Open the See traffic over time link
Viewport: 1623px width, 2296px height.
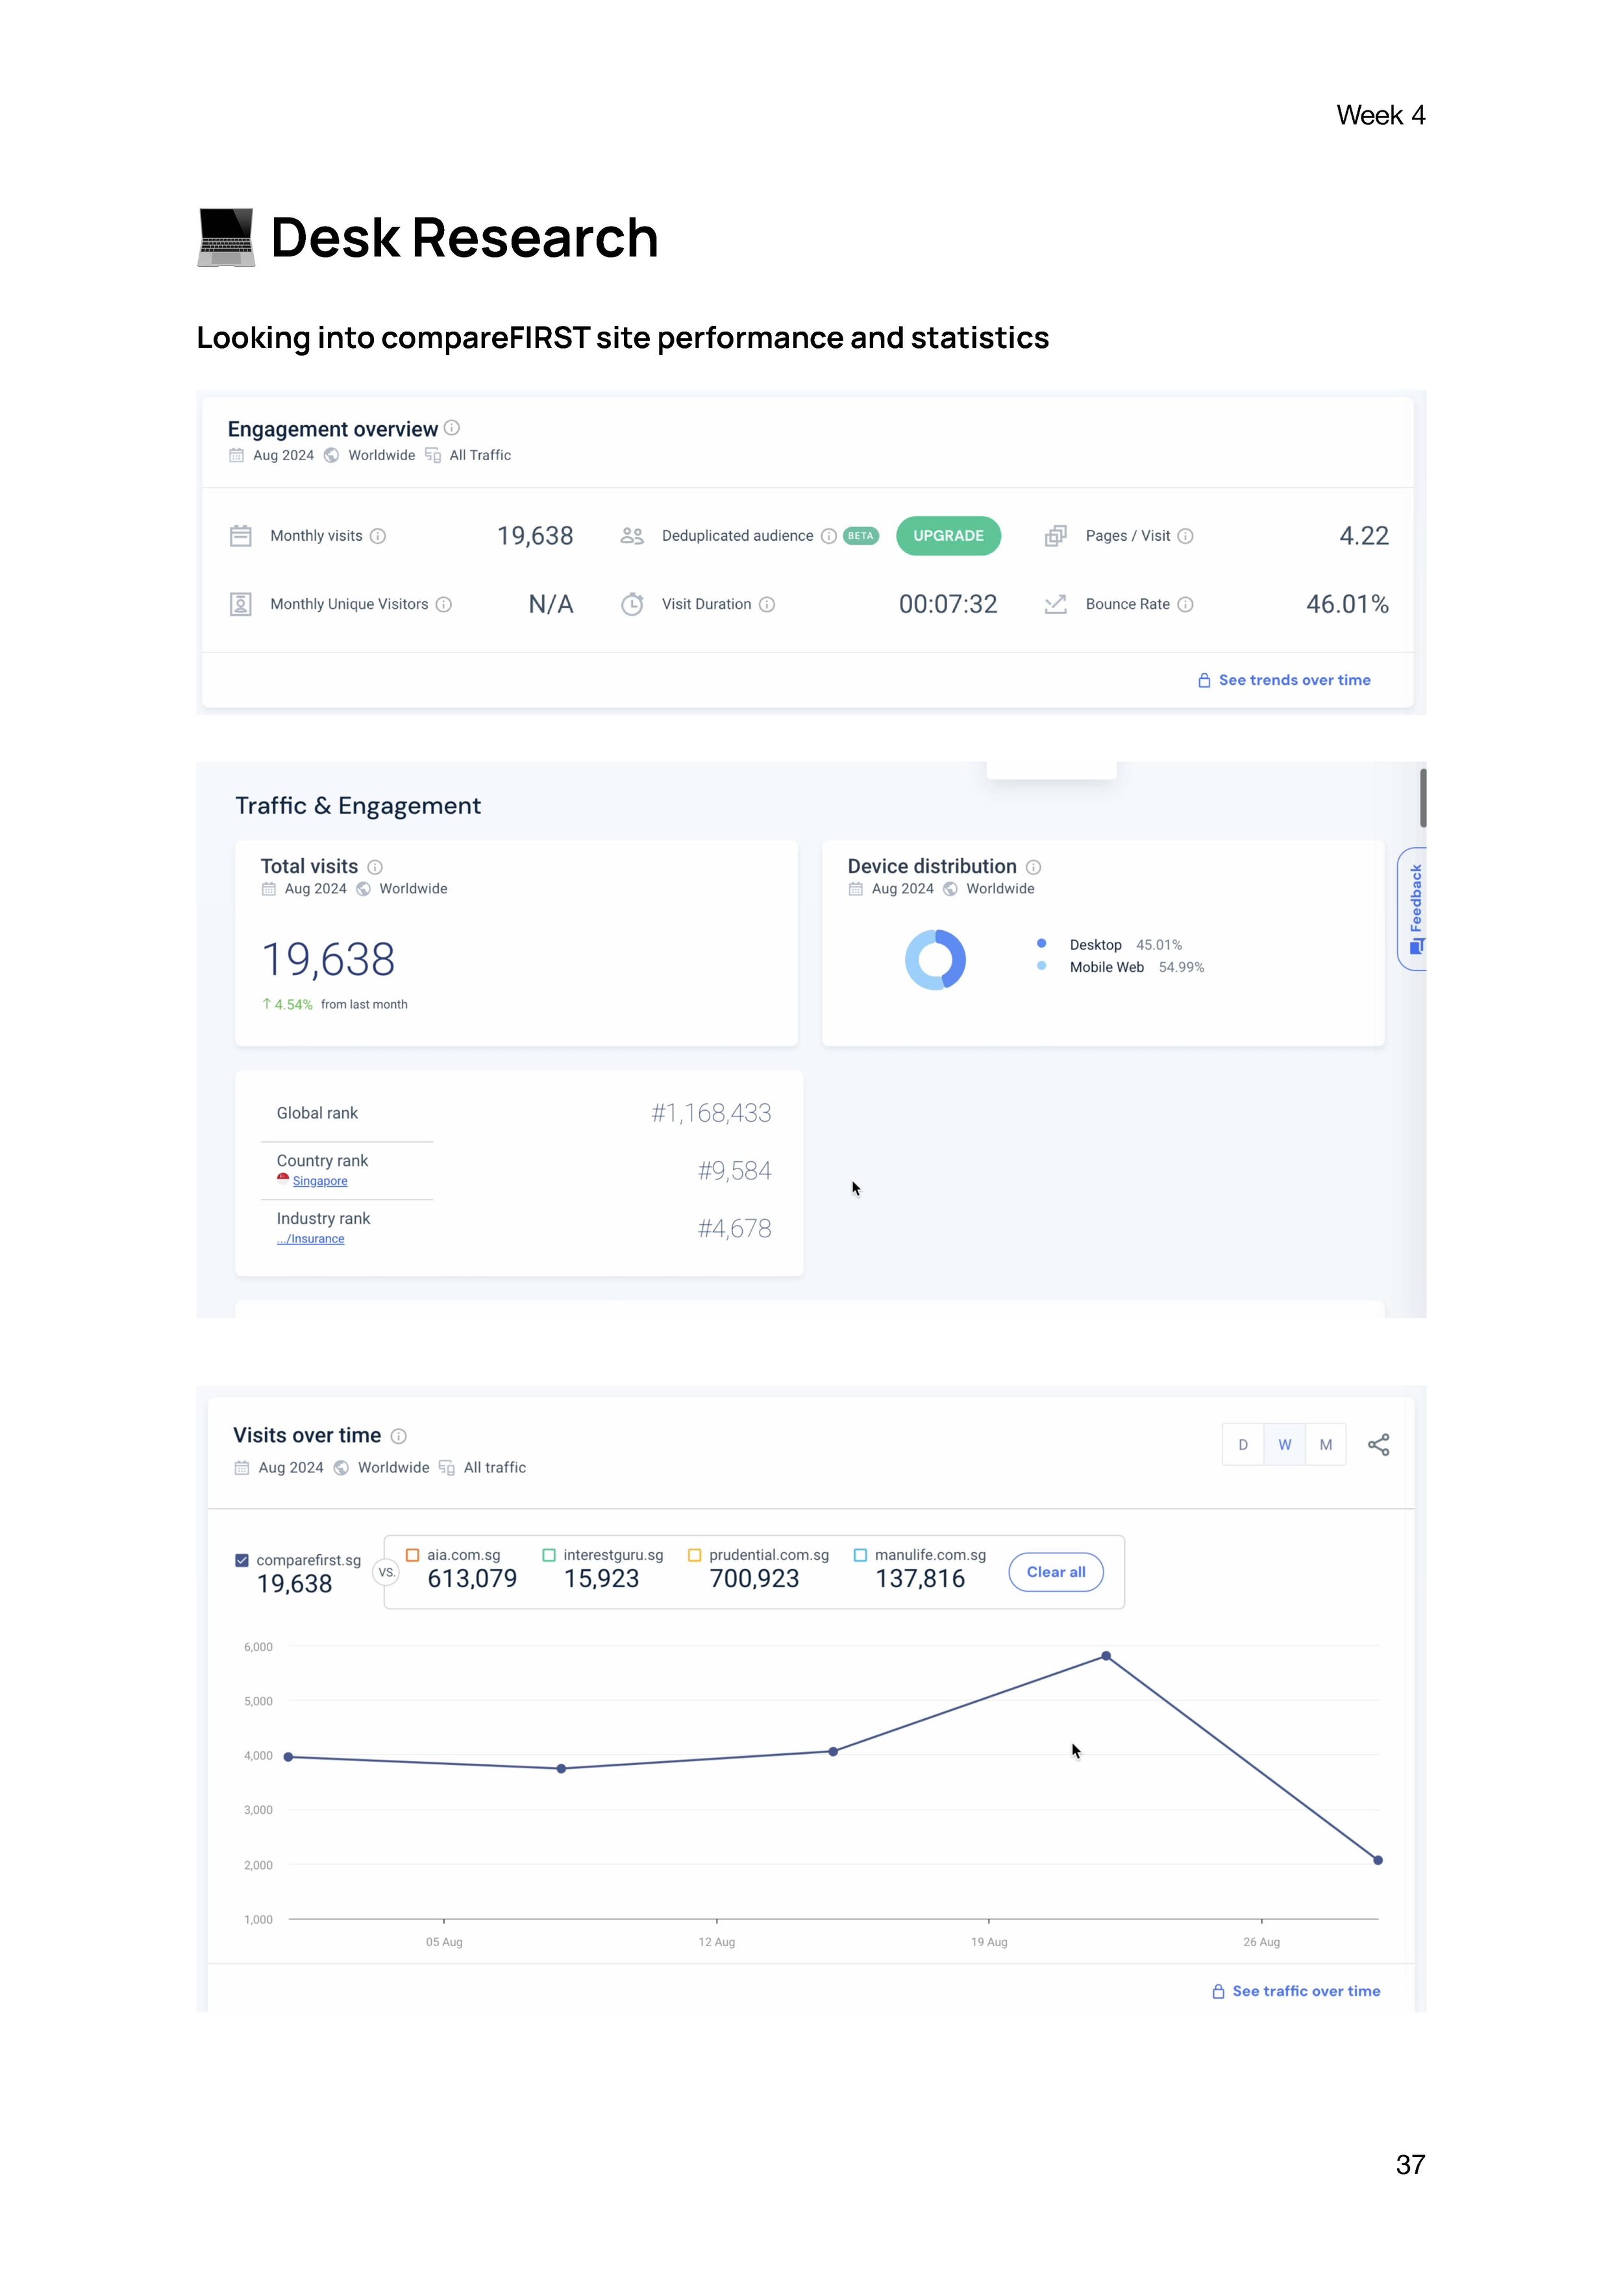coord(1306,1991)
